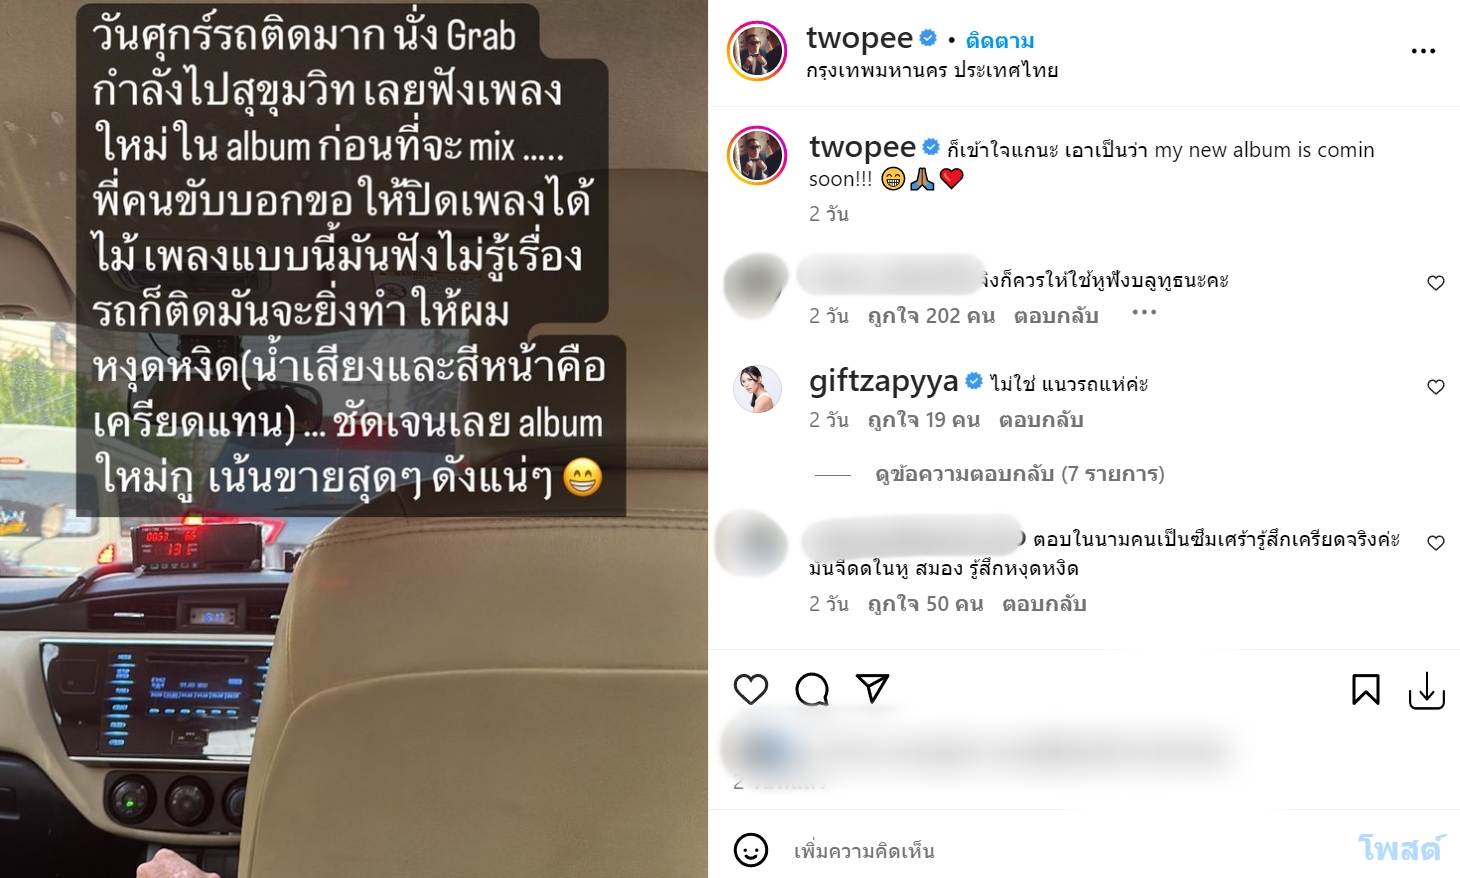Open twopee header profile picture
The width and height of the screenshot is (1460, 878).
[757, 50]
